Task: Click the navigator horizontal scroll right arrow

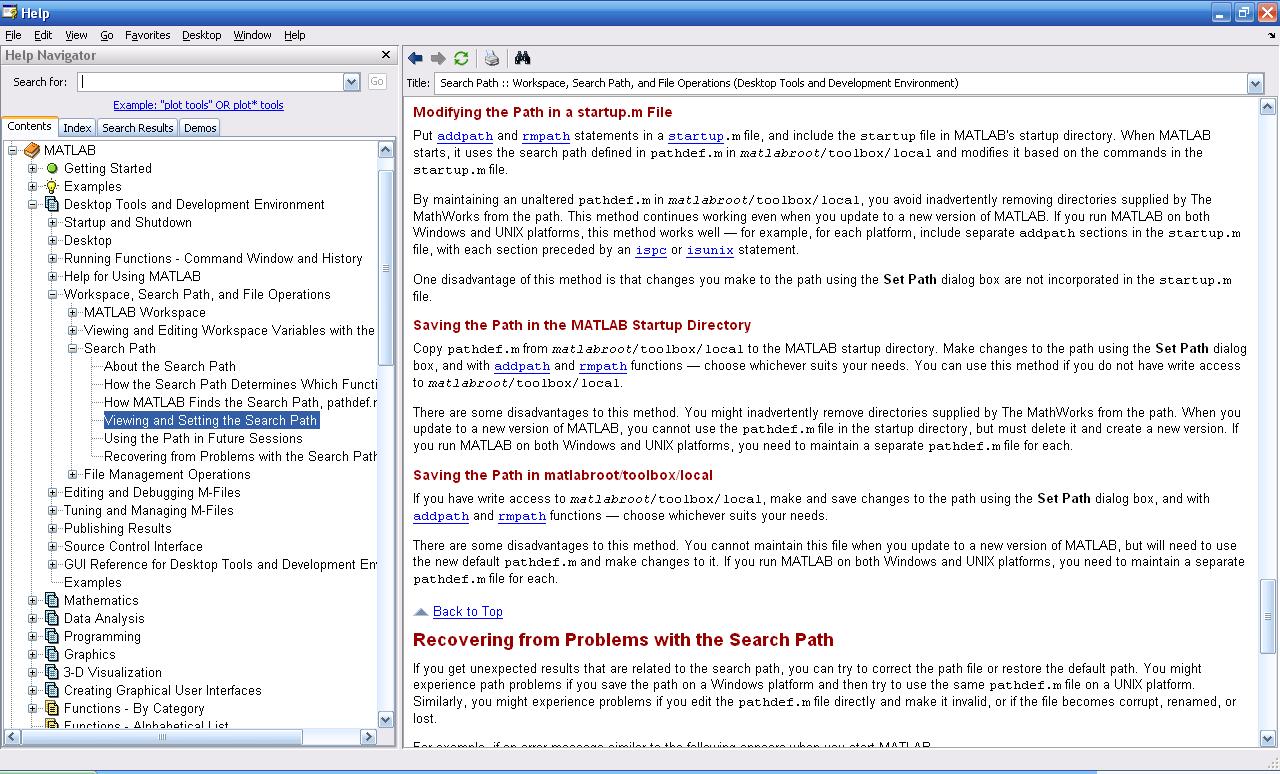Action: (368, 737)
